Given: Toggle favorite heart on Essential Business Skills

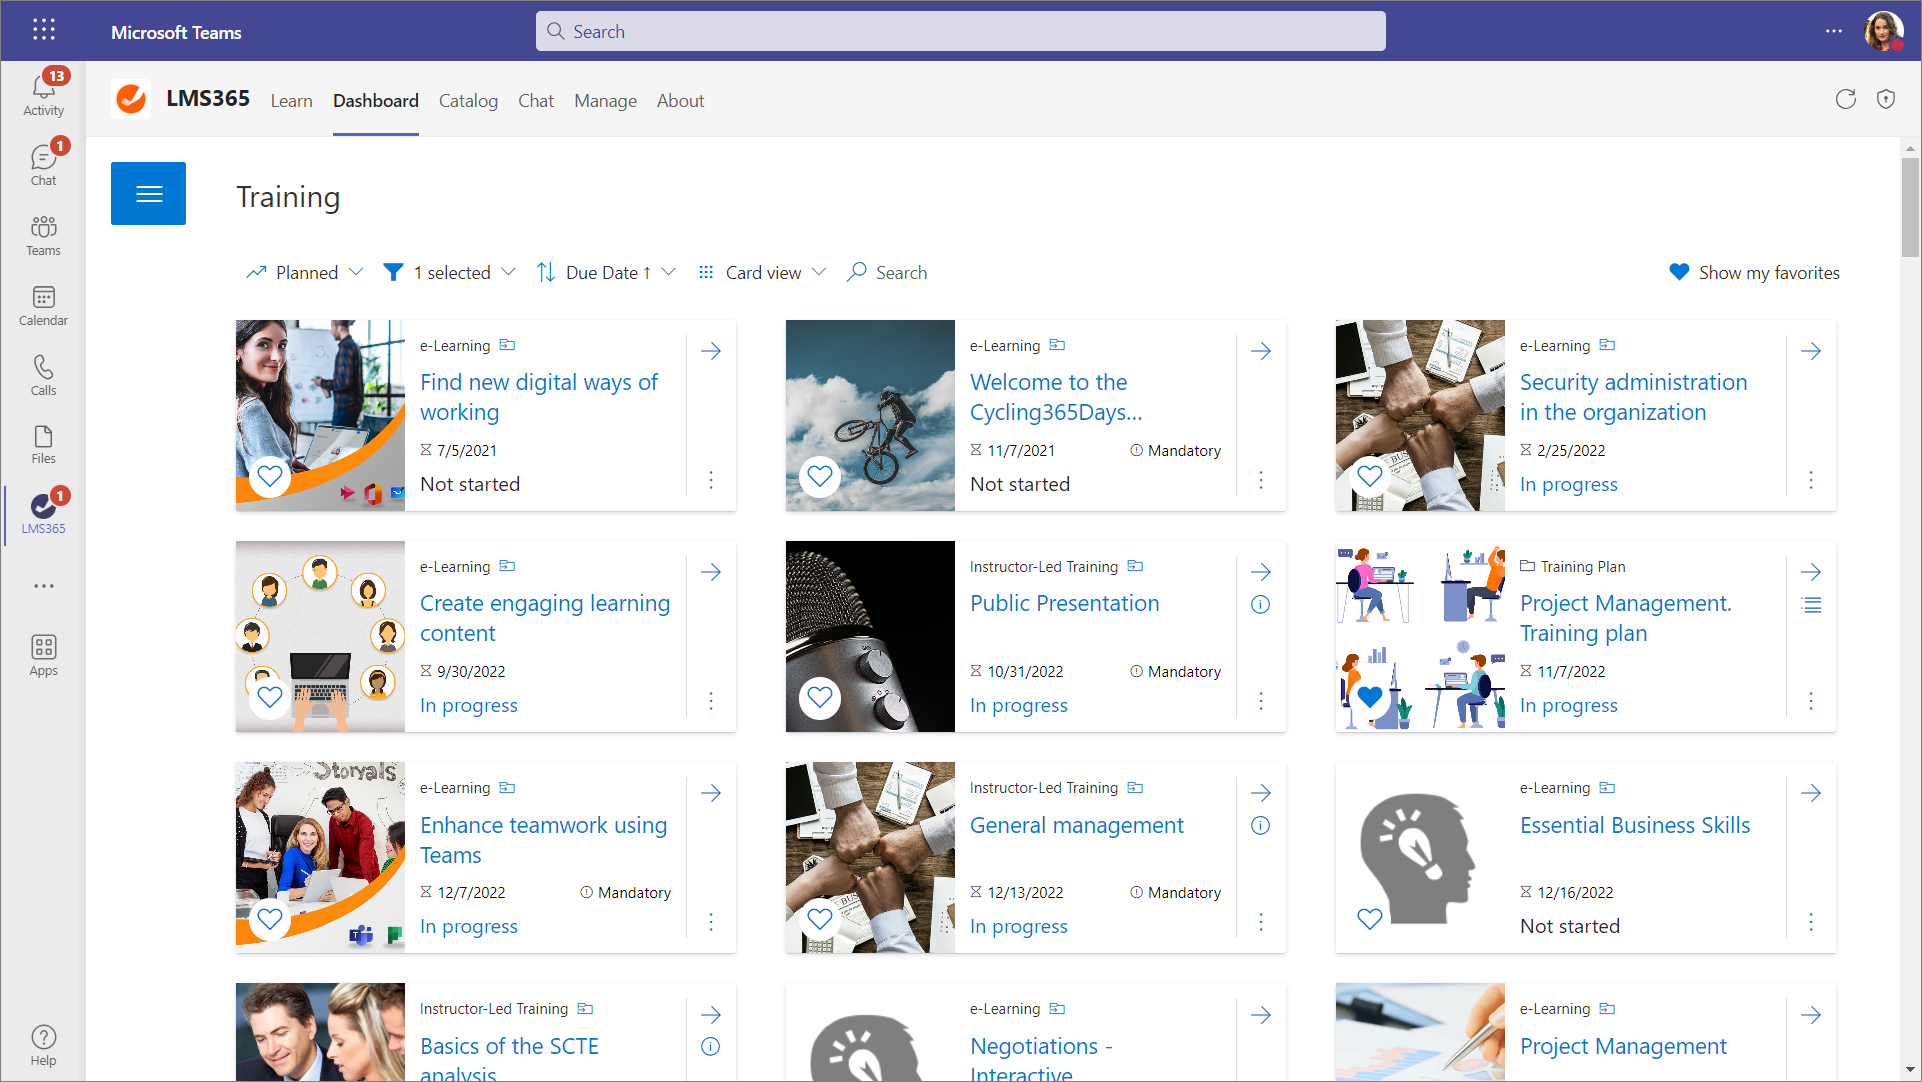Looking at the screenshot, I should (1369, 918).
